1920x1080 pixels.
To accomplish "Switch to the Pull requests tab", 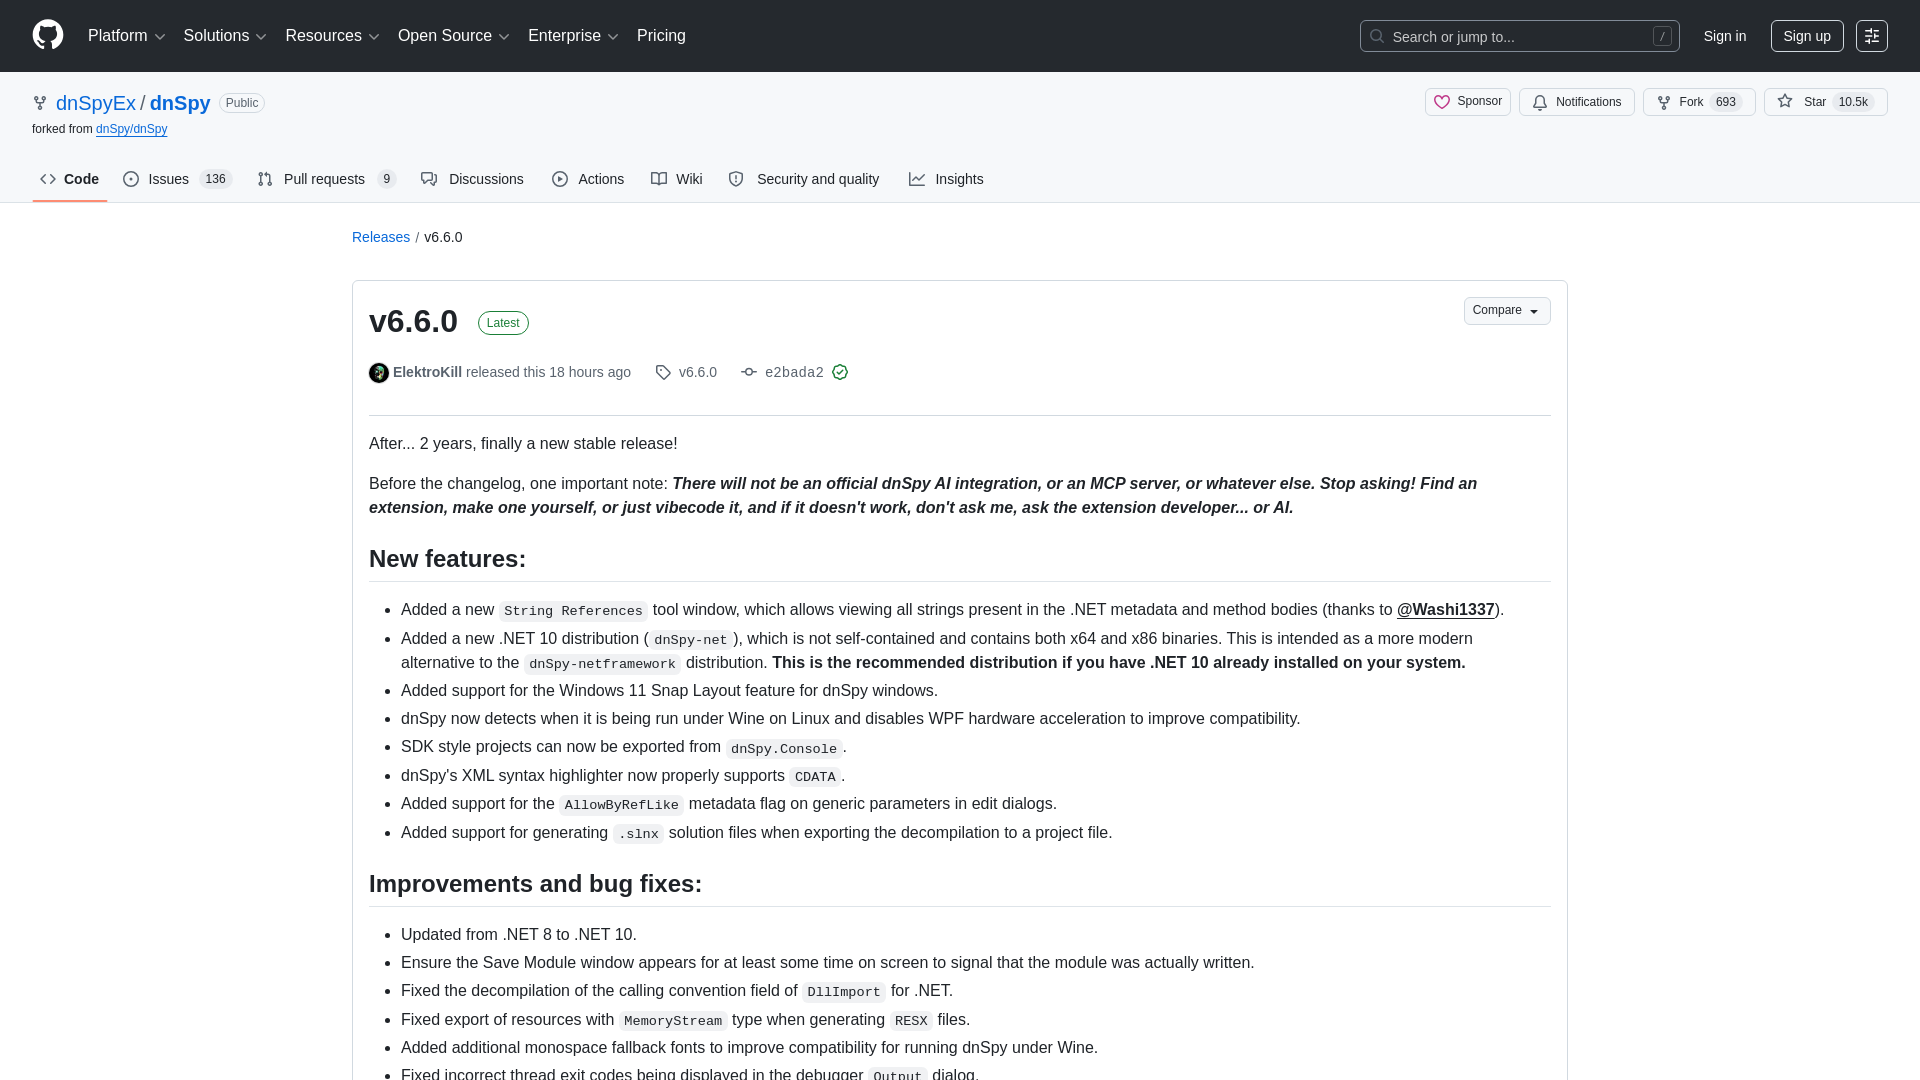I will click(x=326, y=179).
